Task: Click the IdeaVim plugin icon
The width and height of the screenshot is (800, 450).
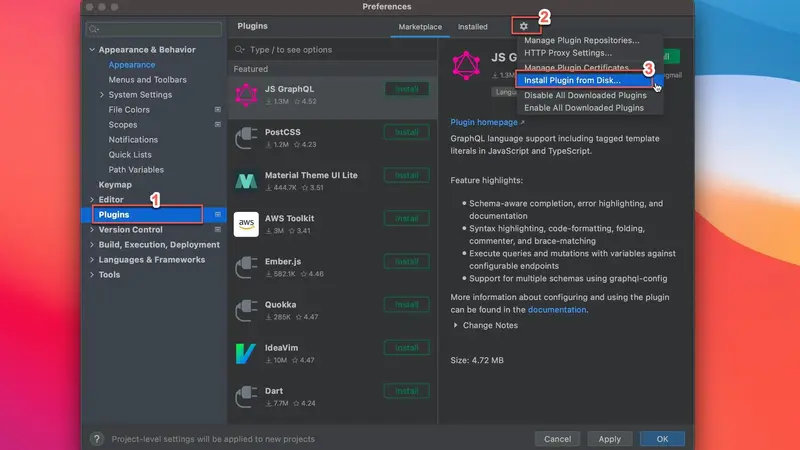Action: coord(246,354)
